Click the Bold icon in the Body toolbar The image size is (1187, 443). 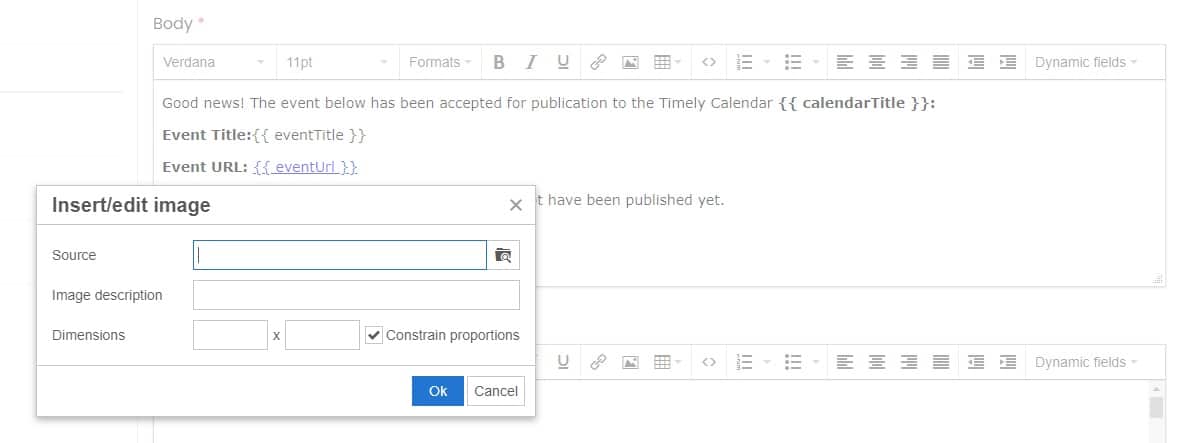(499, 62)
